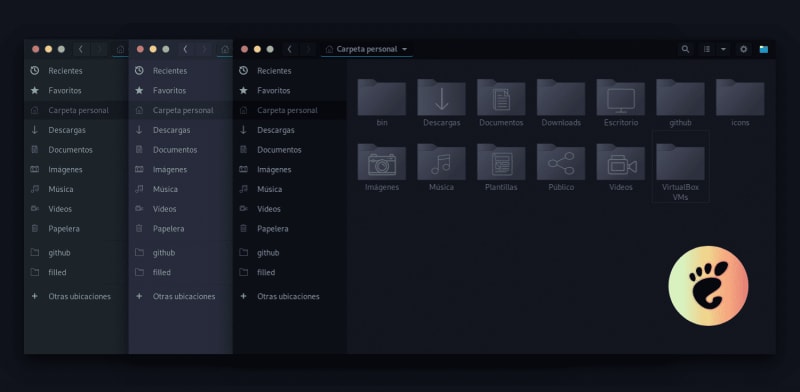Expand the Carpeta personal path dropdown
Viewport: 800px width, 392px height.
coord(367,49)
